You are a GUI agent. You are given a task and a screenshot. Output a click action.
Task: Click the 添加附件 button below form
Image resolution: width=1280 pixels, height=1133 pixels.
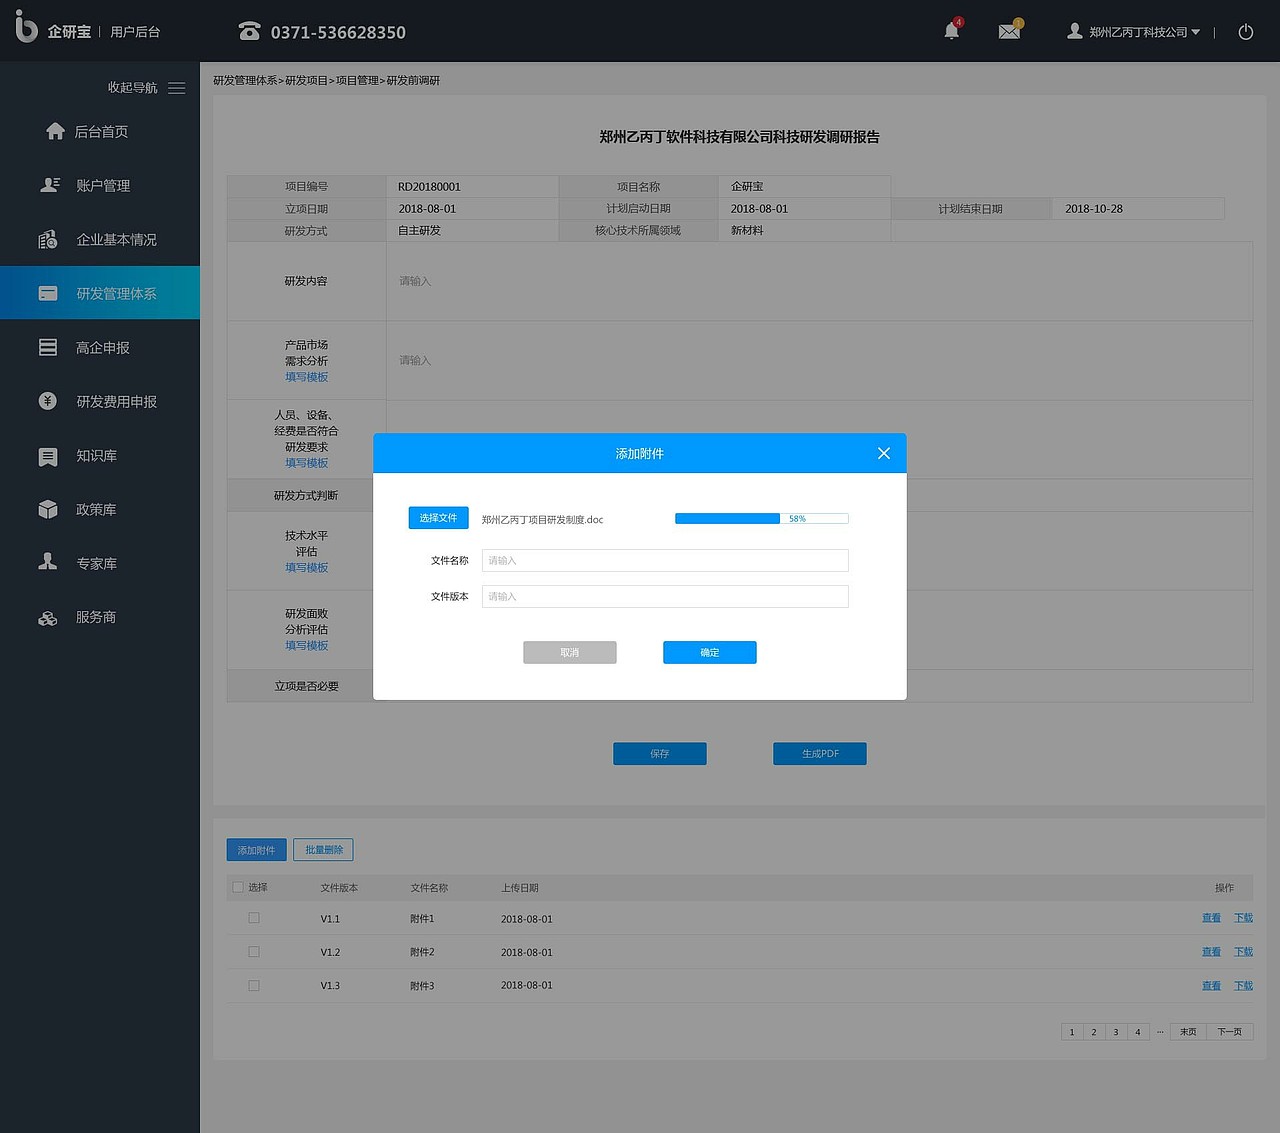tap(257, 850)
